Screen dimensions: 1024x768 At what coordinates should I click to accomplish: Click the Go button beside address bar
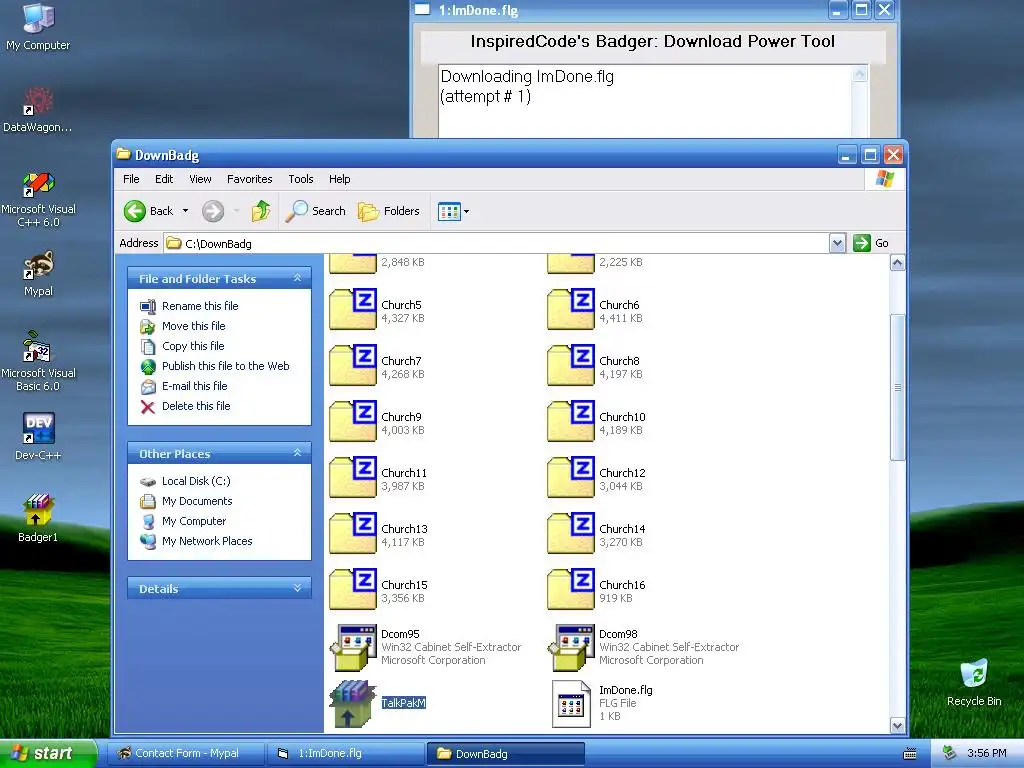872,243
